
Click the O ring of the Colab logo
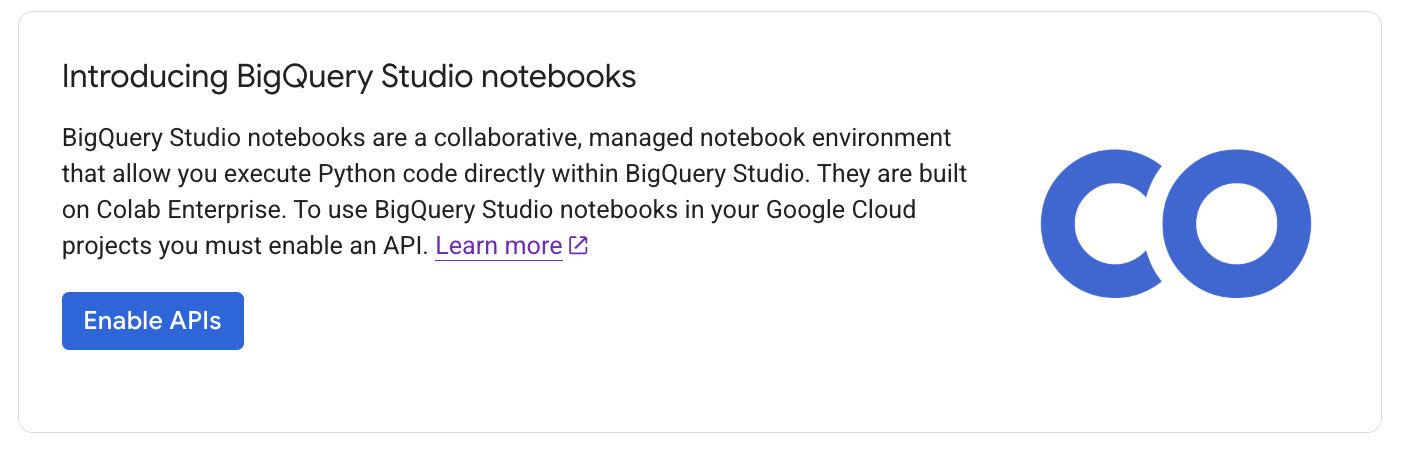[1290, 223]
